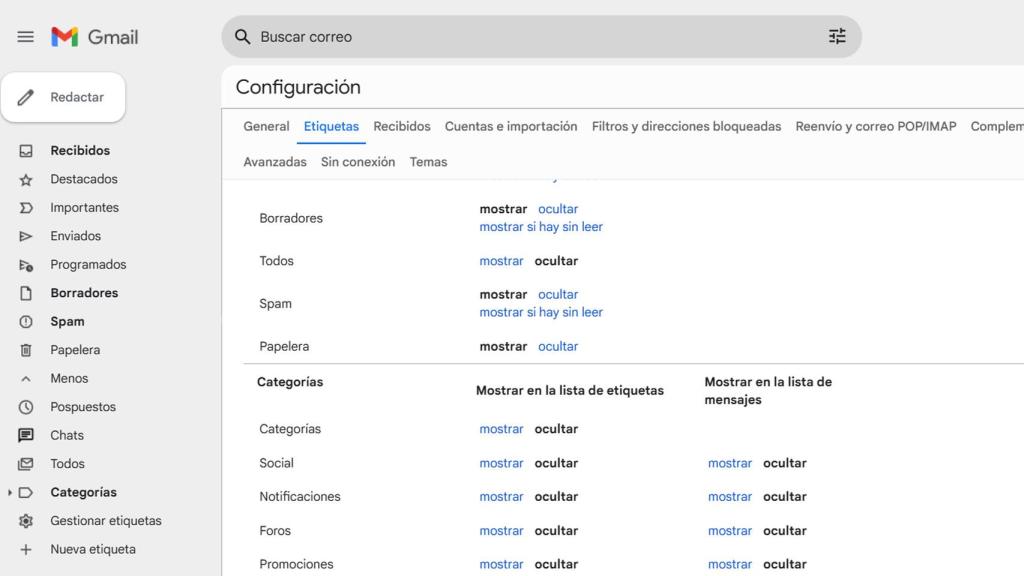
Task: Open the General settings tab
Action: (x=266, y=127)
